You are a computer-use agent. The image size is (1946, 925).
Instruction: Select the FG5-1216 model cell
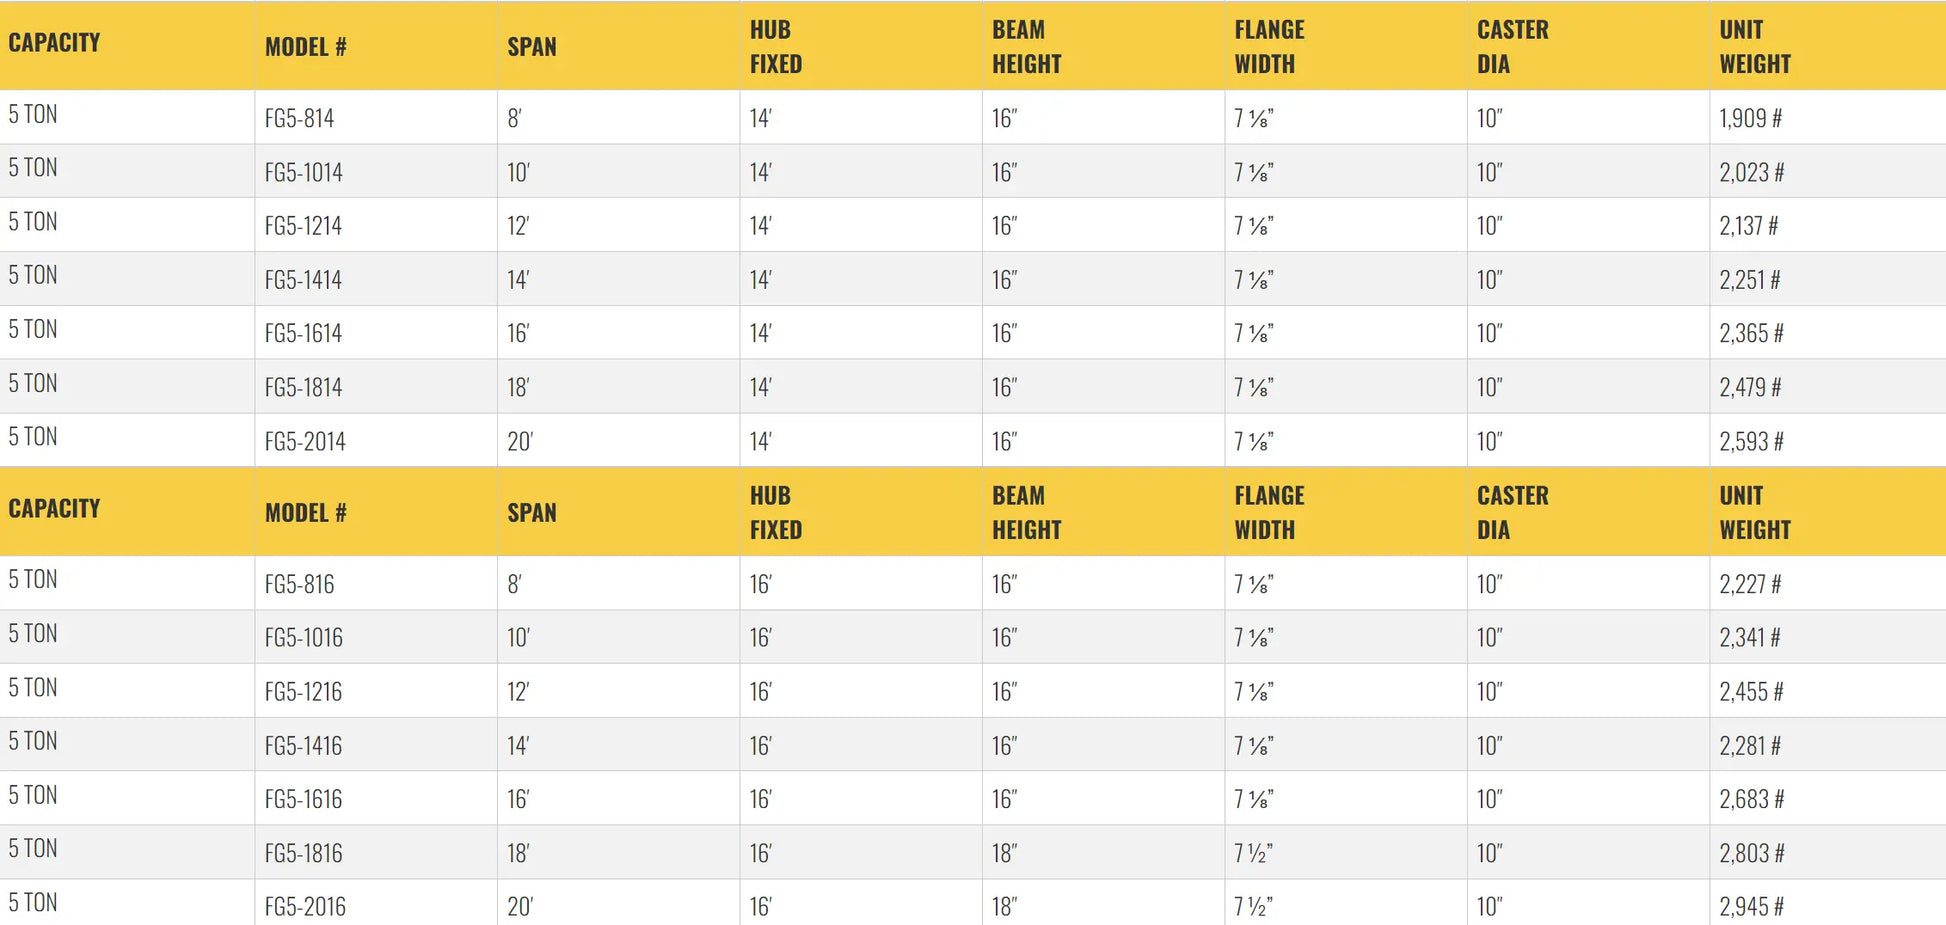(303, 692)
